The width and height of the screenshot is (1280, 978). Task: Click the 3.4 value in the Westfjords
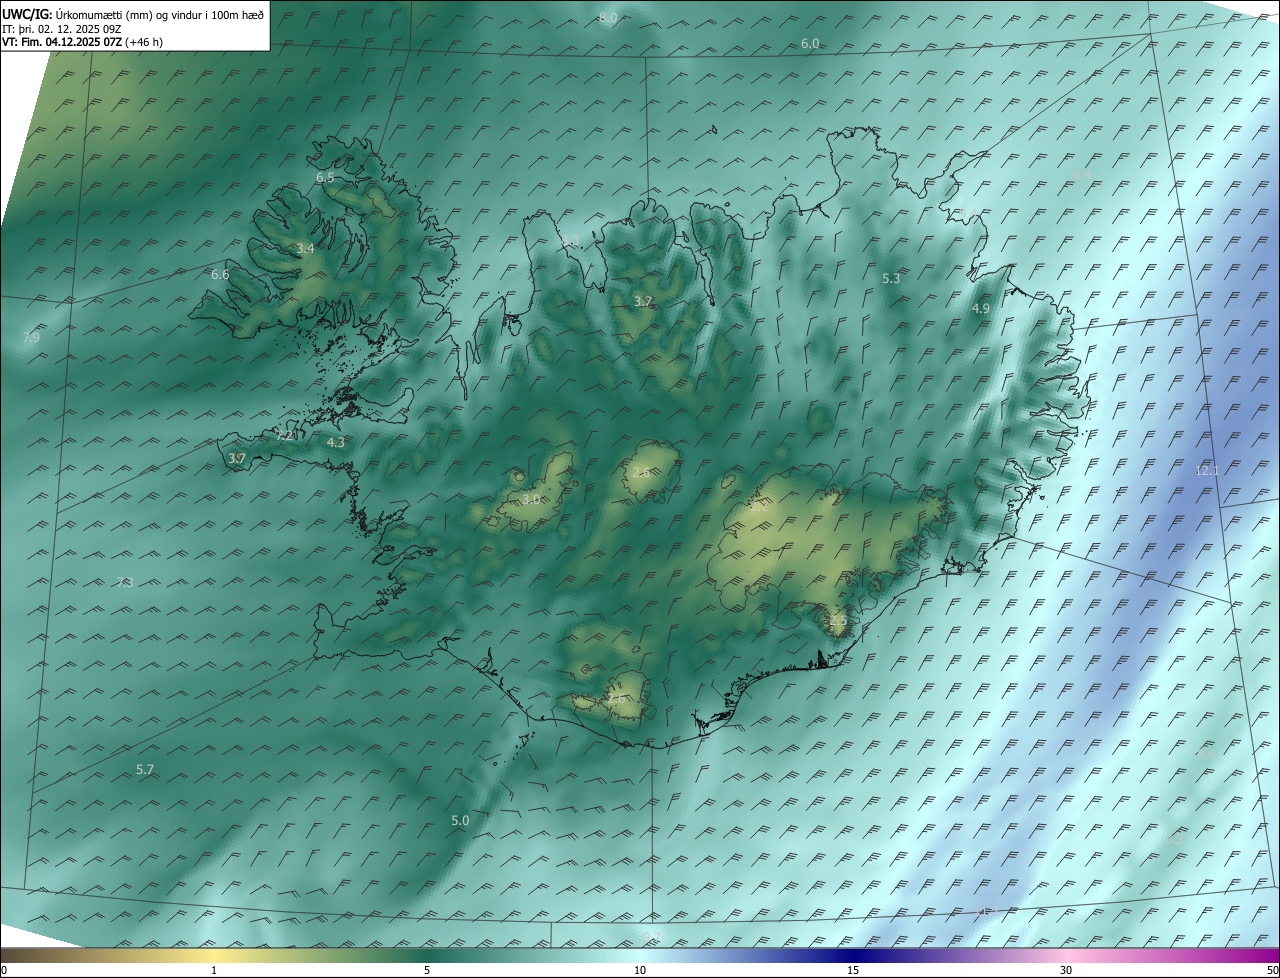point(305,248)
